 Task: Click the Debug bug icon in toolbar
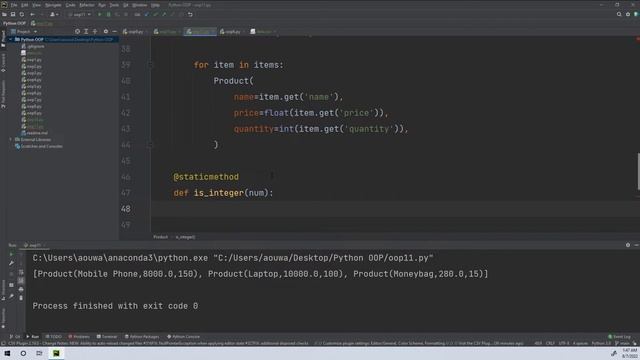coord(109,14)
